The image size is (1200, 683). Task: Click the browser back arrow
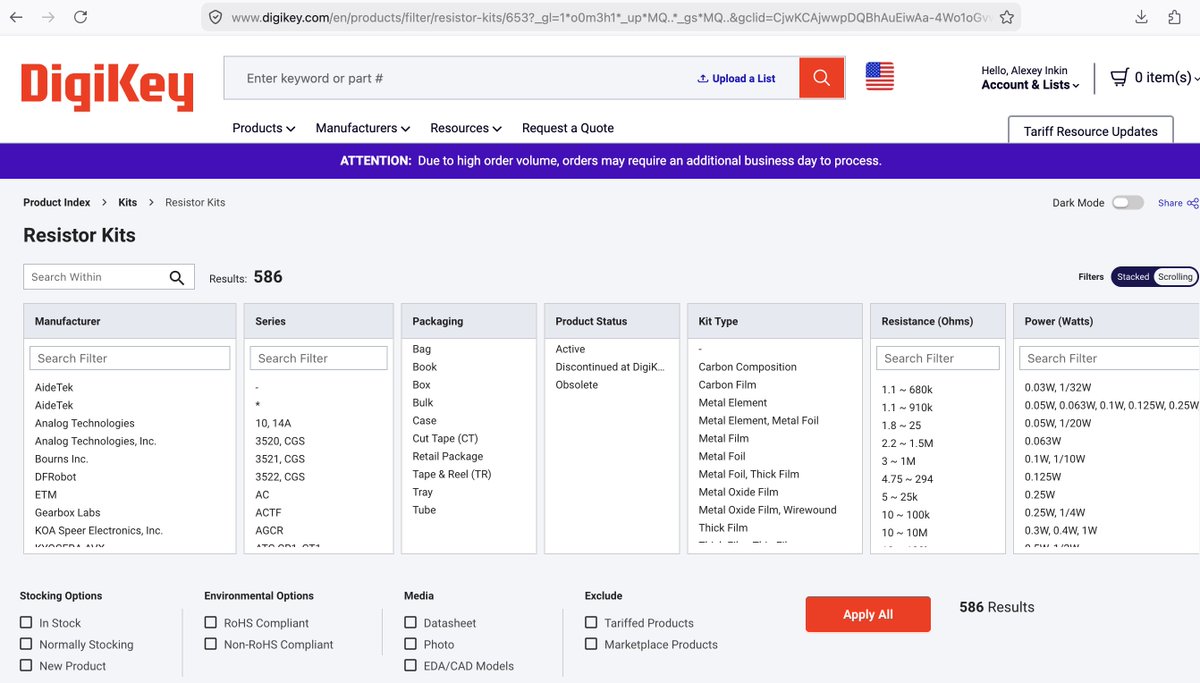tap(17, 17)
